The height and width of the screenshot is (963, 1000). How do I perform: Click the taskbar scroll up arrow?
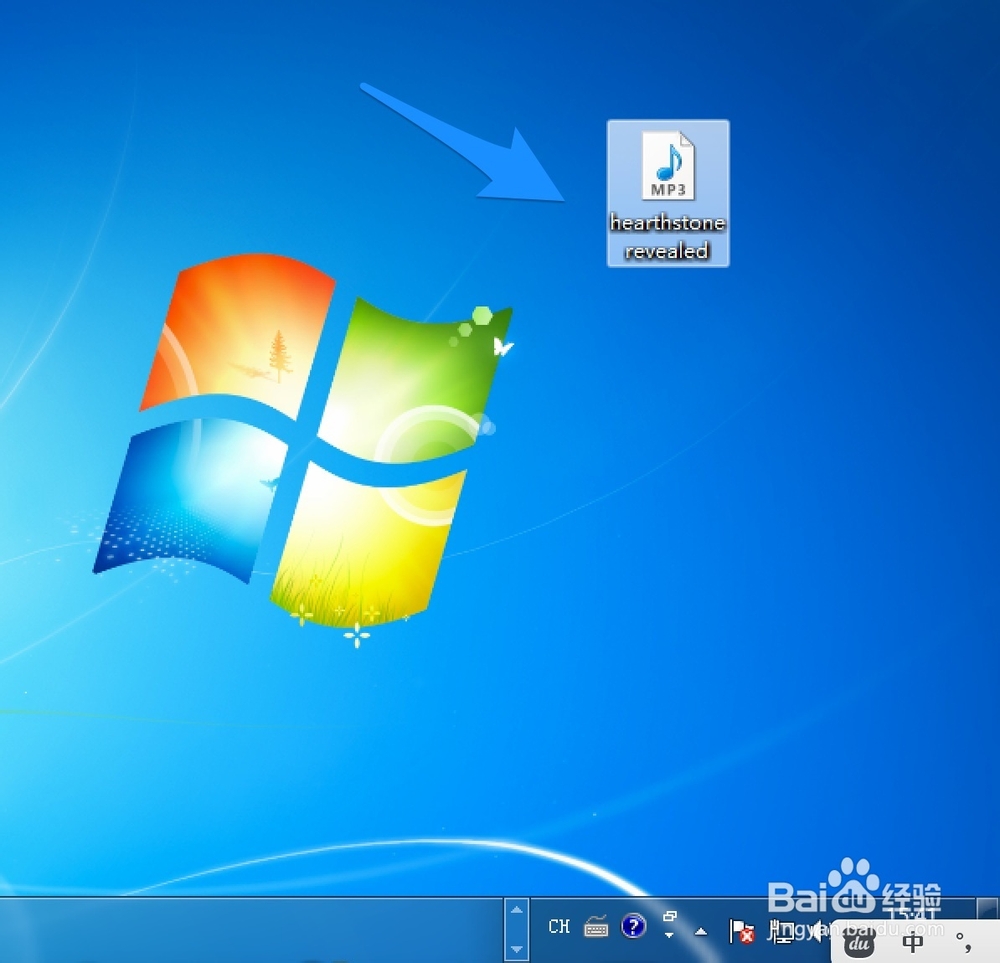tap(517, 910)
